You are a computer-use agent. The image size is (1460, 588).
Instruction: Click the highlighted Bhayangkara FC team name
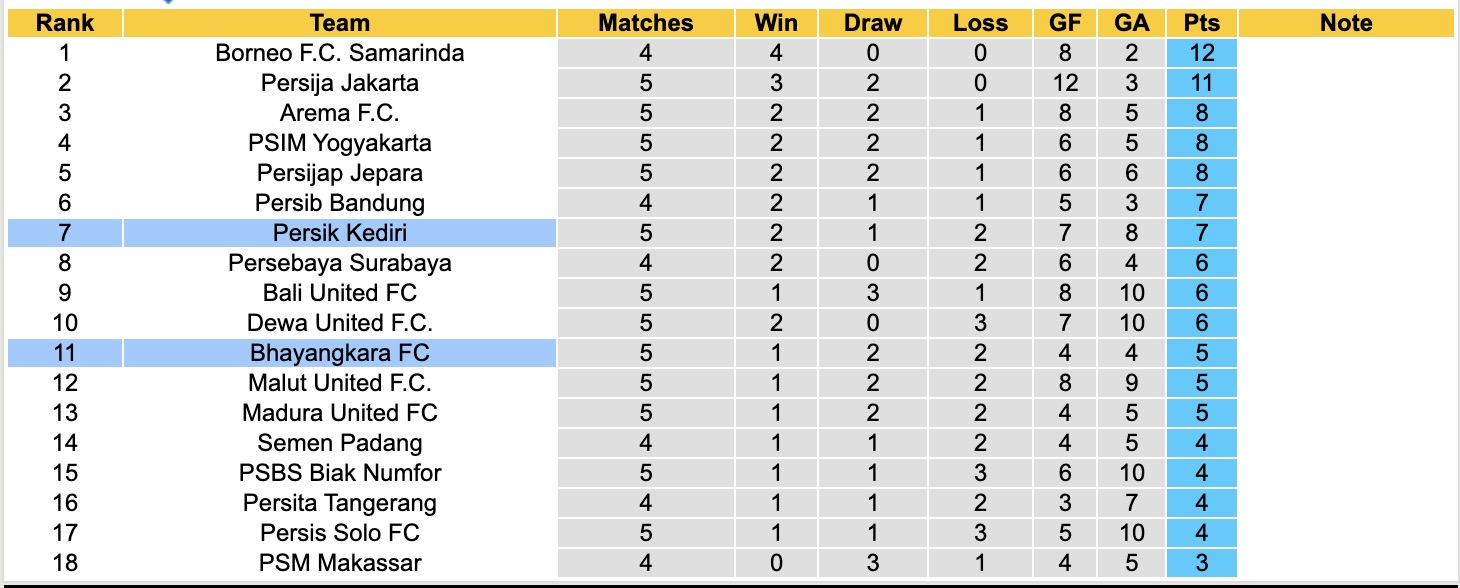[340, 353]
